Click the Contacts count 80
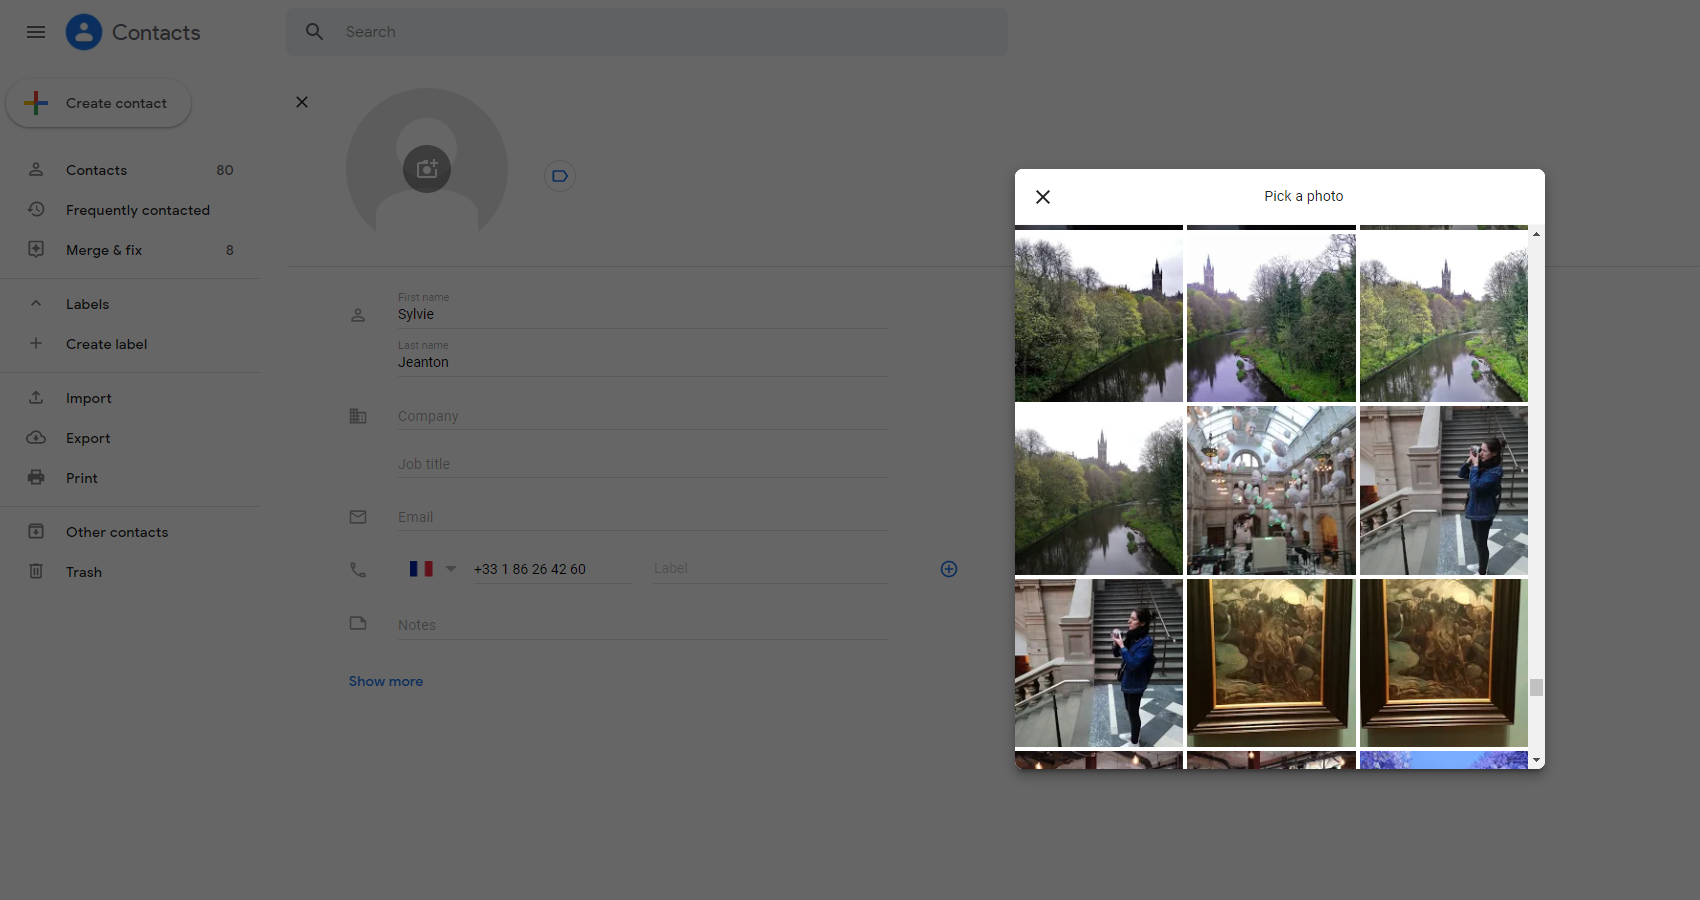This screenshot has height=900, width=1700. 225,170
